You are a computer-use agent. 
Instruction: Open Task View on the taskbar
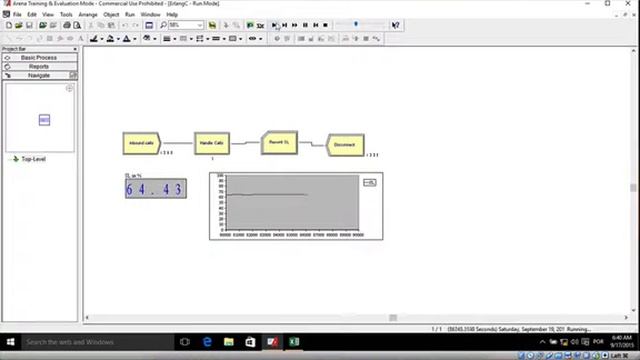pyautogui.click(x=184, y=342)
